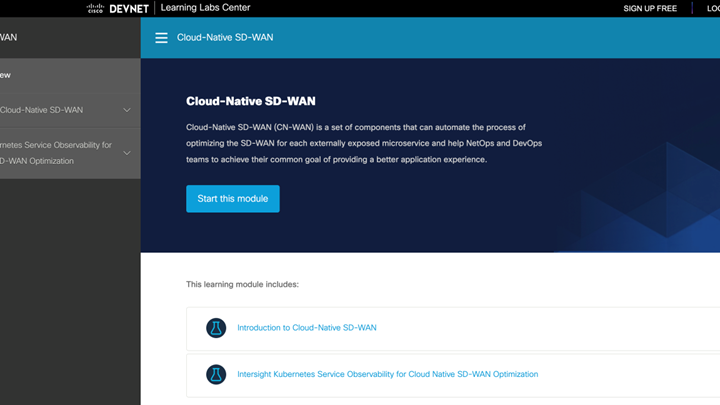Viewport: 720px width, 405px height.
Task: Expand the Service Observability sidebar chevron
Action: pos(127,153)
